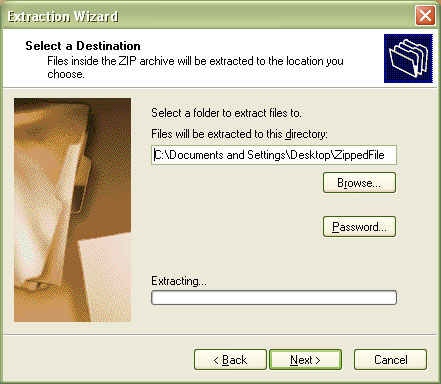Image resolution: width=441 pixels, height=384 pixels.
Task: Click the 'Select a folder to extract files to' text
Action: click(x=226, y=113)
